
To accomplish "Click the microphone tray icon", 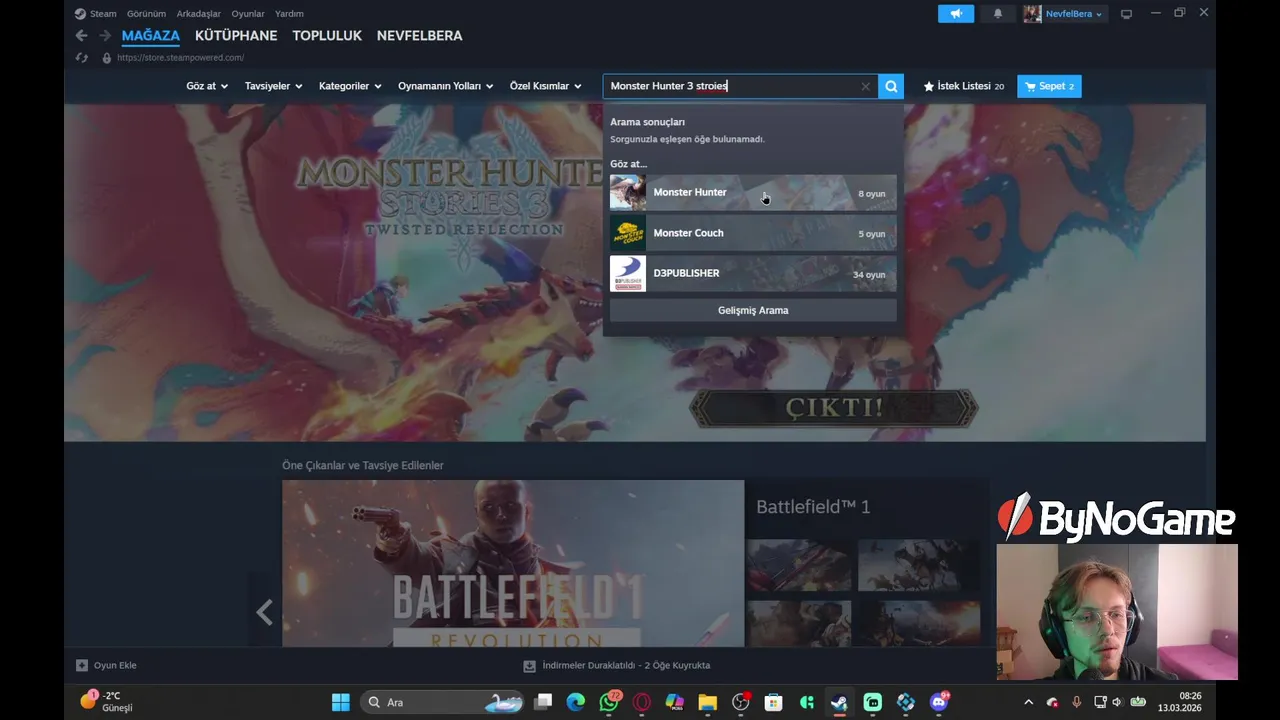I will (1077, 702).
